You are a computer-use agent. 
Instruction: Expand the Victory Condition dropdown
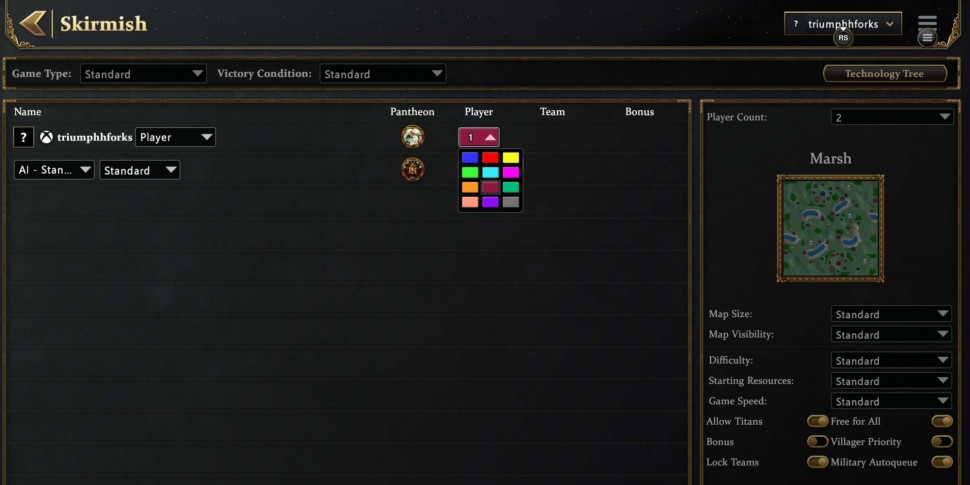click(x=382, y=74)
